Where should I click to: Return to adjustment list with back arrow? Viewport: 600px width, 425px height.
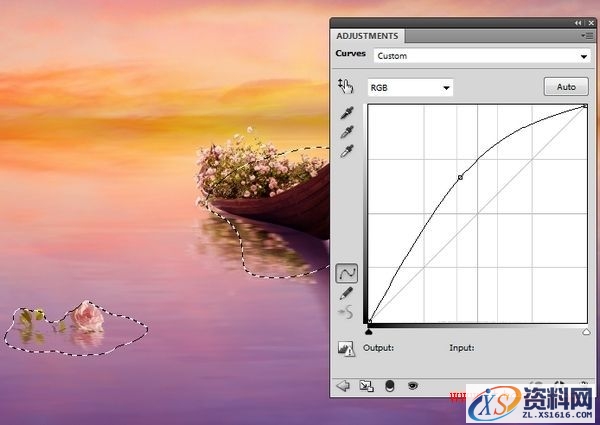click(x=344, y=386)
